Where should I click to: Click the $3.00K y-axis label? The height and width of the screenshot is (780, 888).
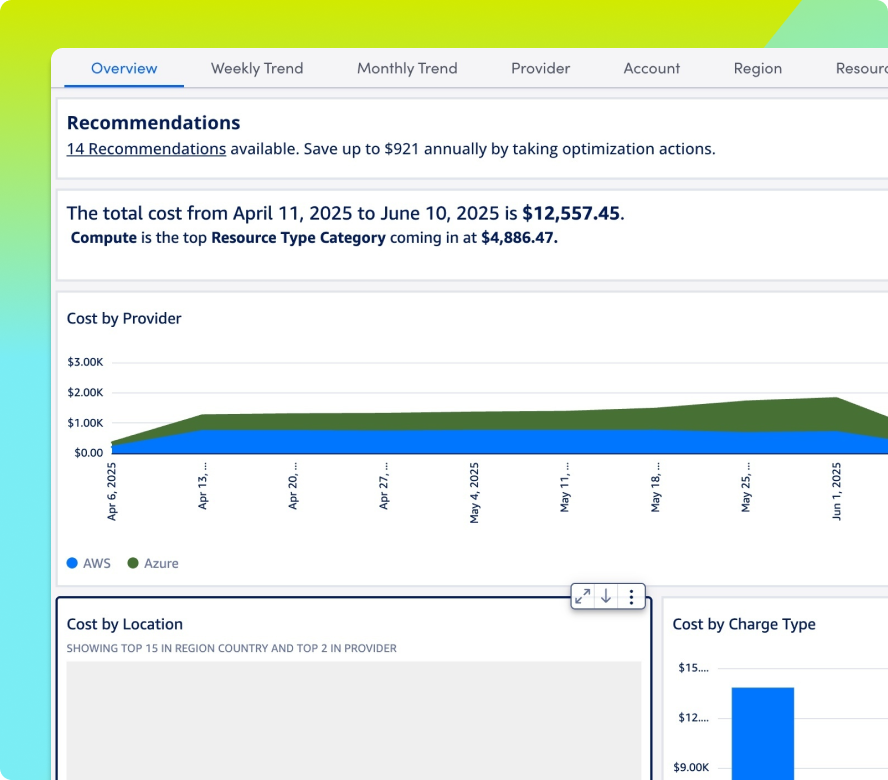[x=85, y=362]
